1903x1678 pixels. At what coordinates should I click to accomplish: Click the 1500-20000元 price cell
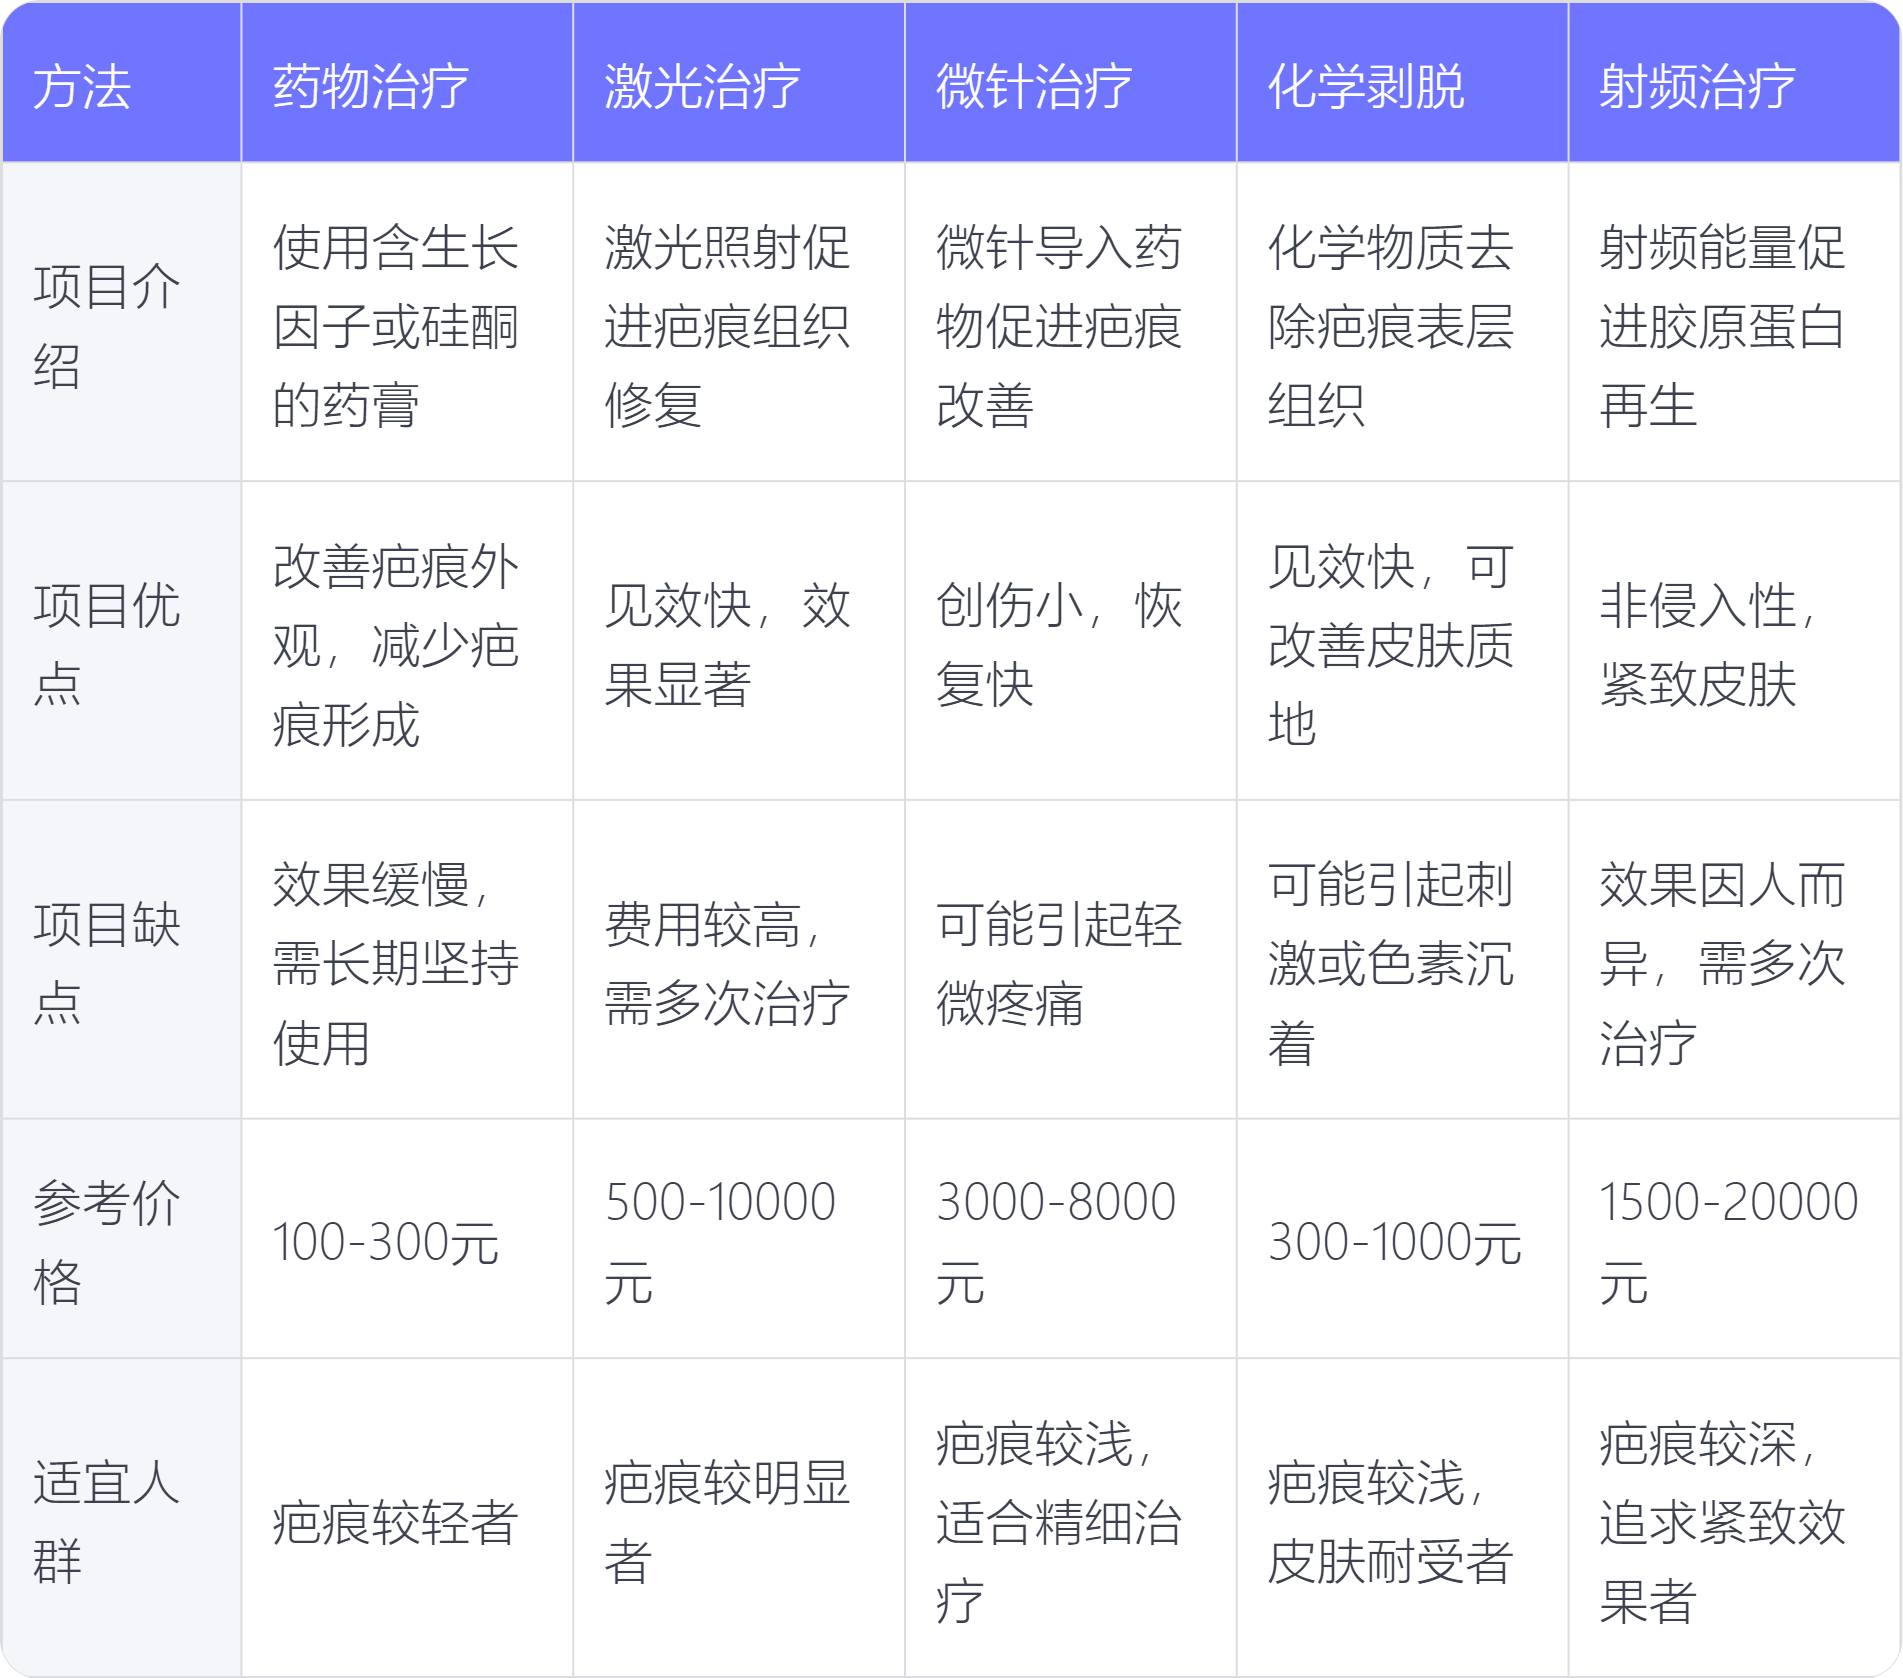pos(1728,1241)
